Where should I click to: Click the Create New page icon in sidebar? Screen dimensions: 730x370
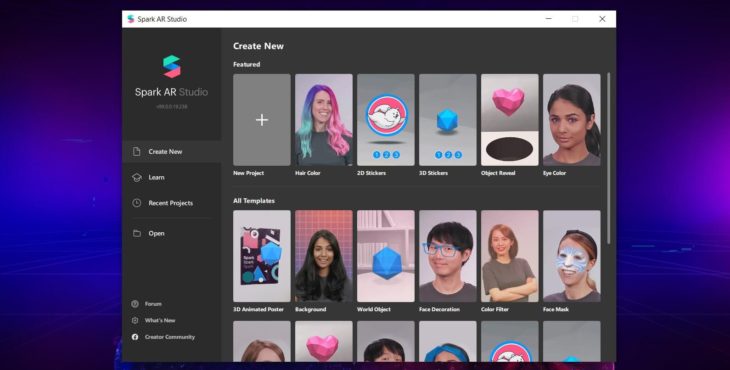[136, 152]
